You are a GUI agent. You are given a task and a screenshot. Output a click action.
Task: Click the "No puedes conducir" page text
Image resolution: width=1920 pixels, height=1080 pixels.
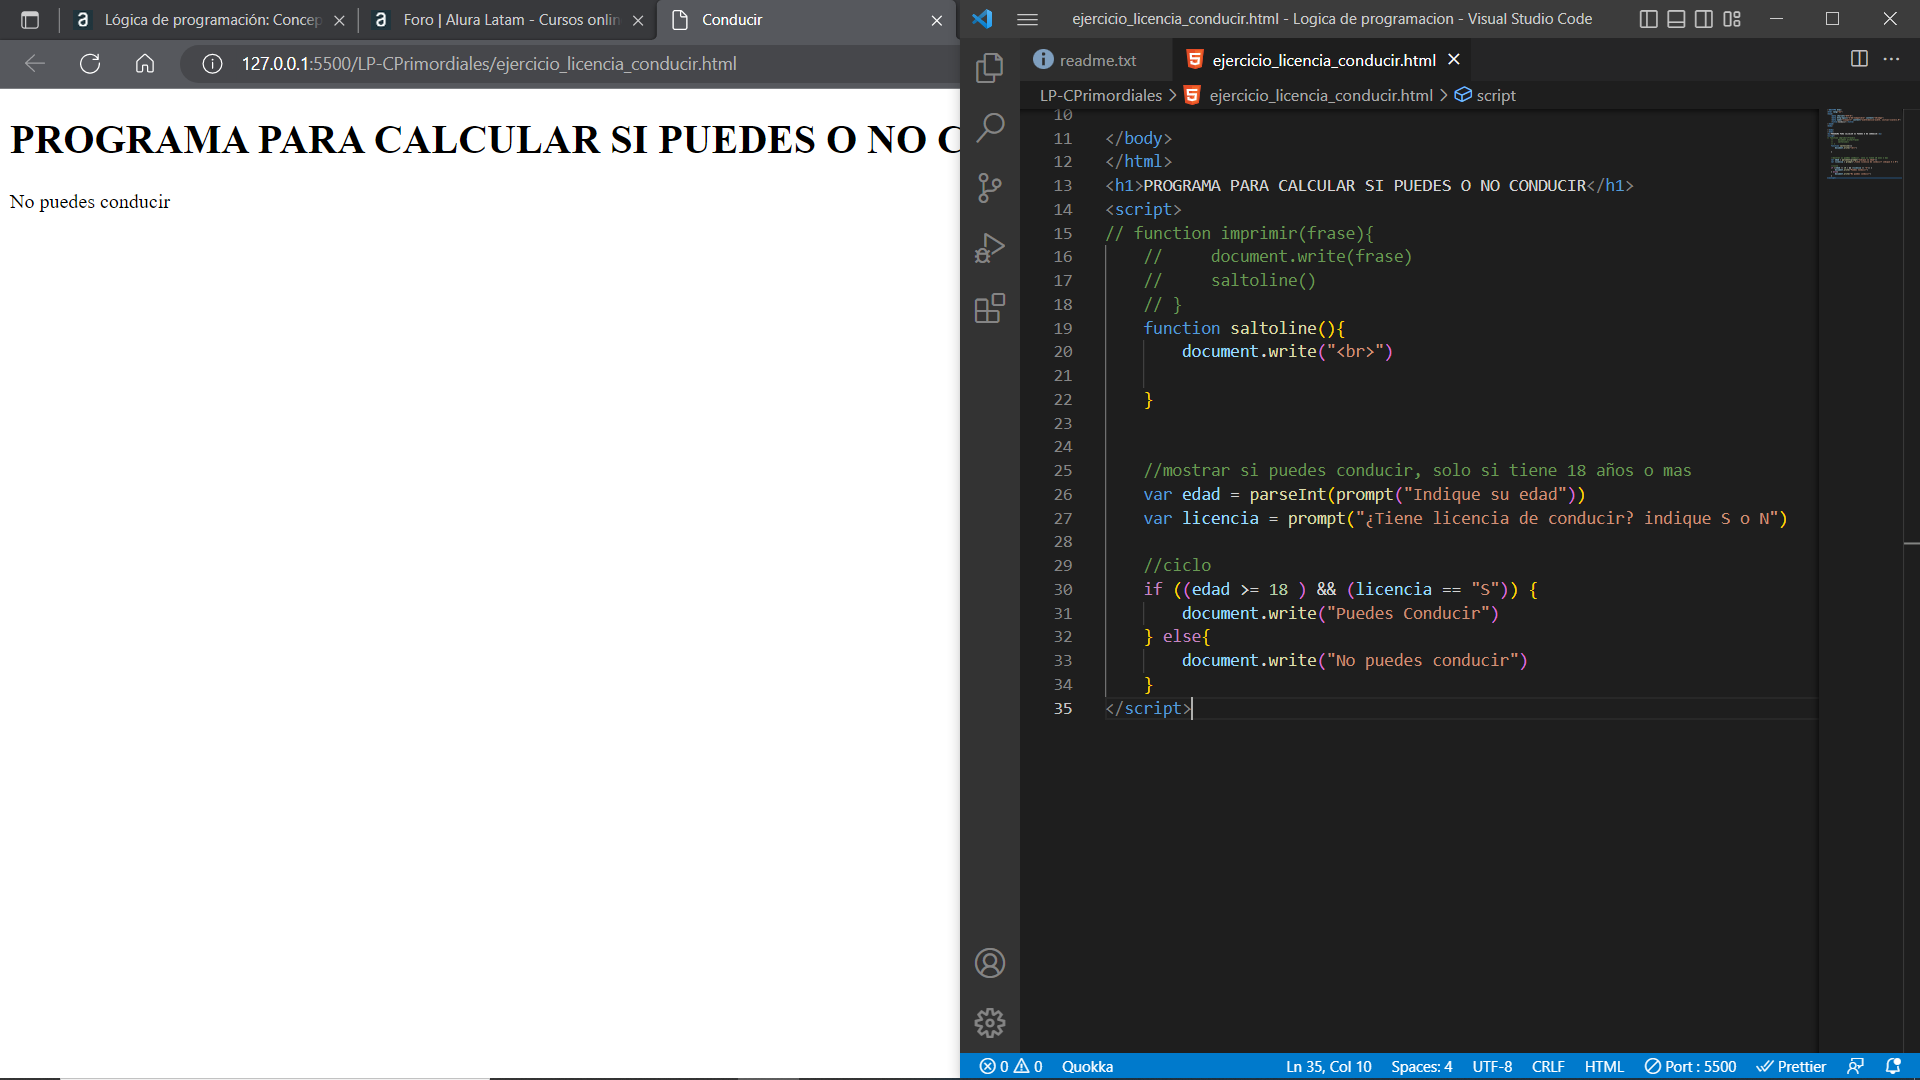90,202
